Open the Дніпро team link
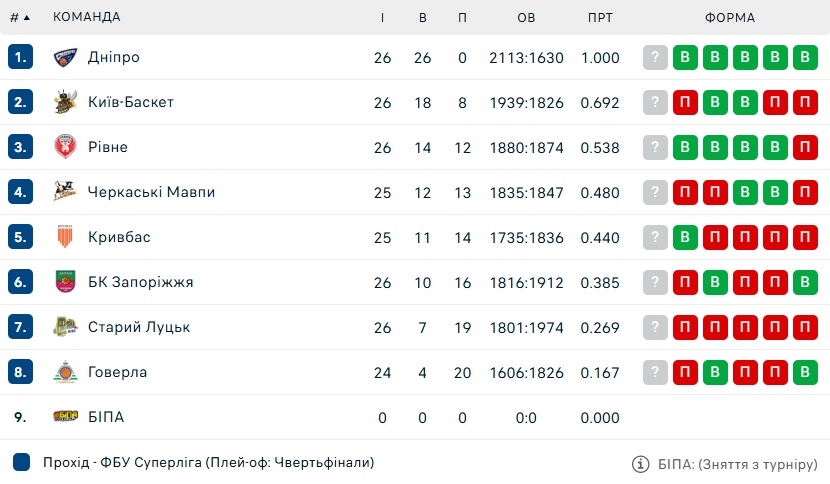Screen dimensions: 830x484 (114, 57)
